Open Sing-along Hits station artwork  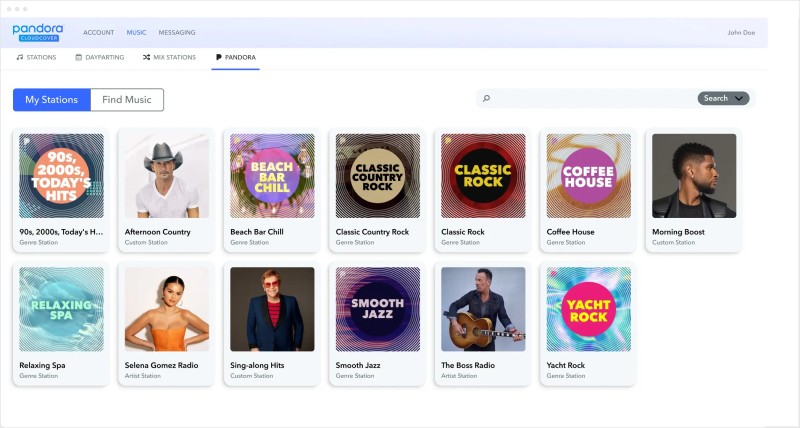pos(272,309)
